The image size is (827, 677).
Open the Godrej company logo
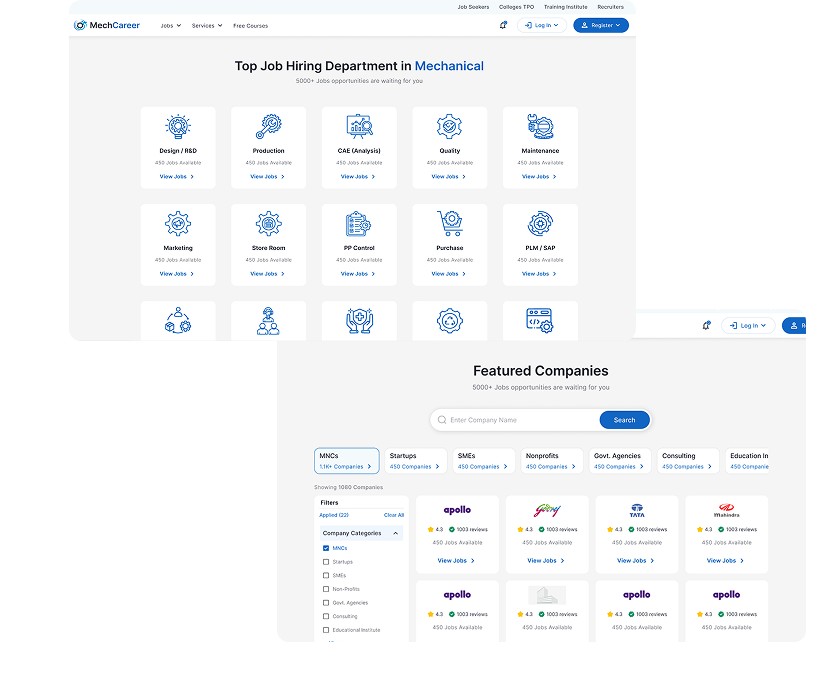[x=547, y=510]
